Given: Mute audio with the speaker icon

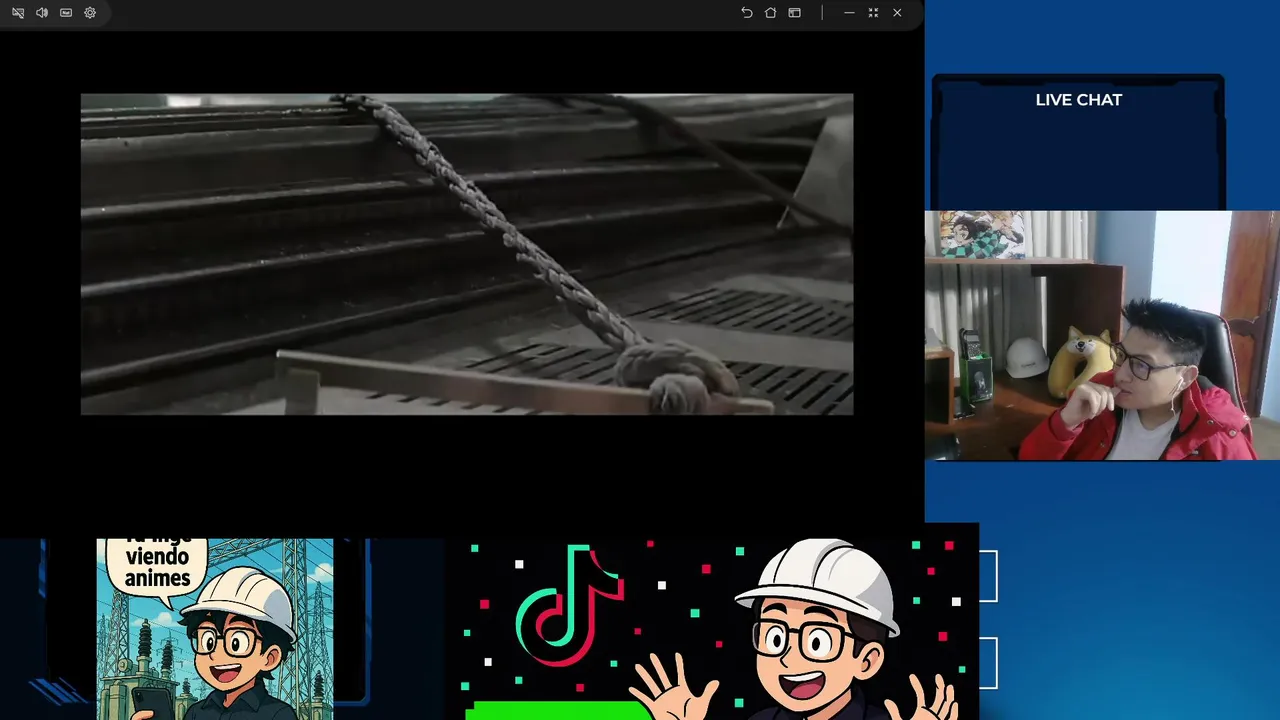Looking at the screenshot, I should coord(42,13).
